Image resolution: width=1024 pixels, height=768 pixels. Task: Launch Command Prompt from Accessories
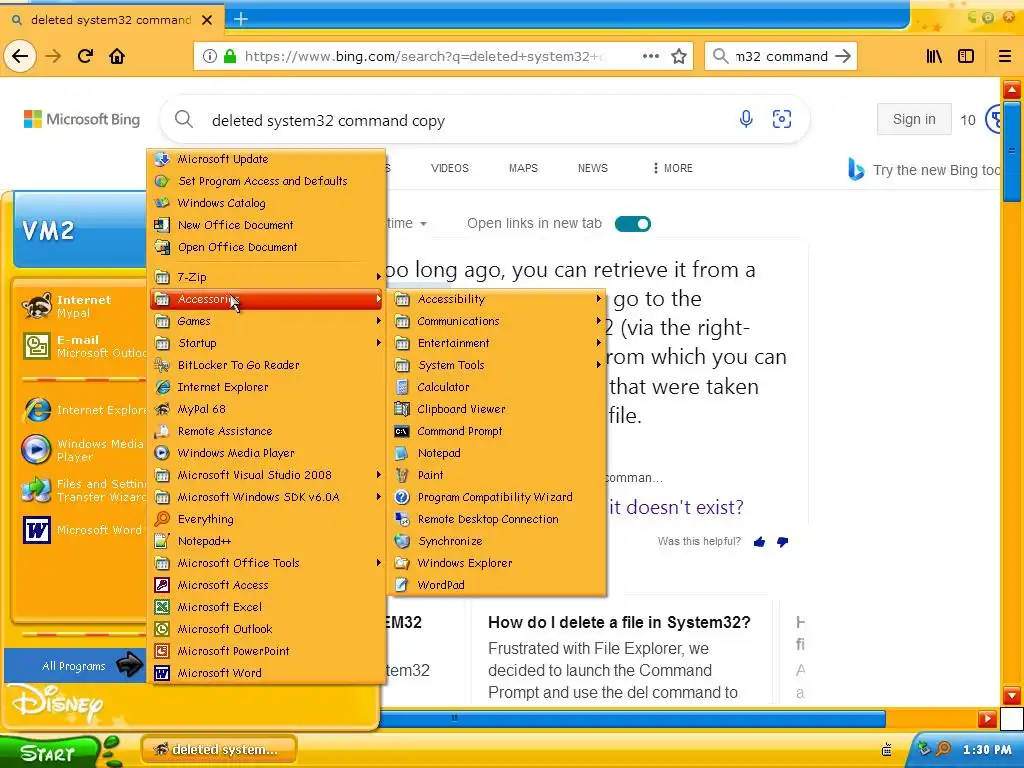tap(460, 431)
